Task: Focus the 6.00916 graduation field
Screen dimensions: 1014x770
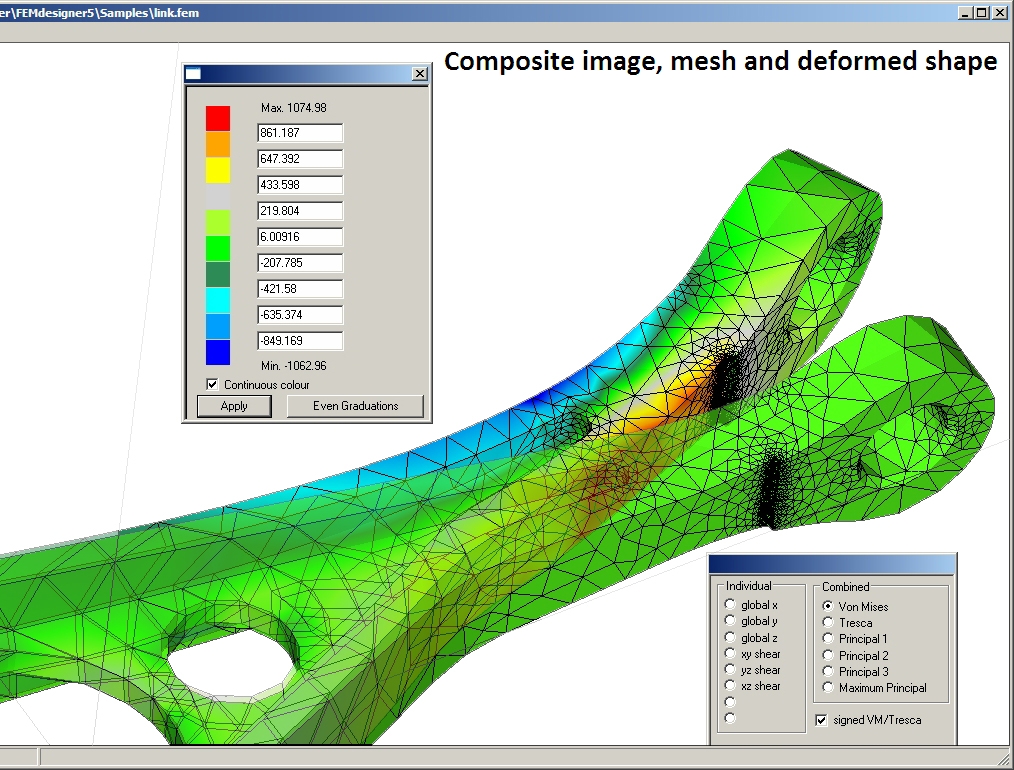Action: (299, 237)
